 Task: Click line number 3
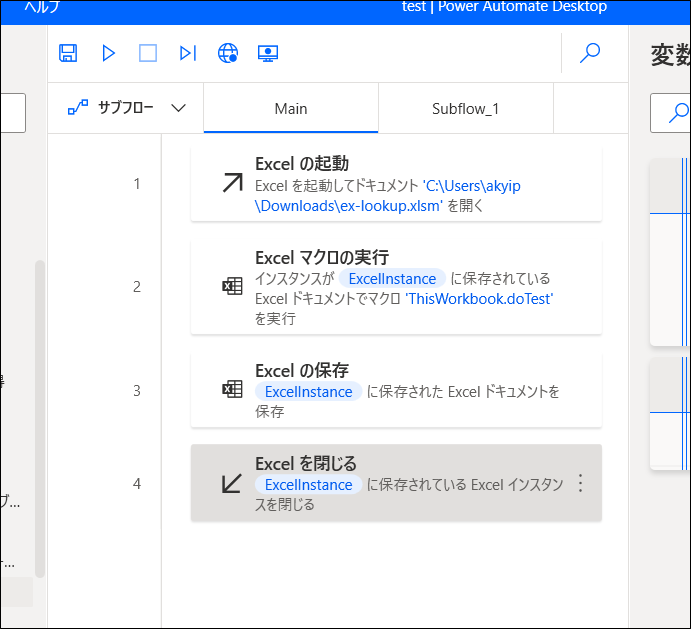pos(137,391)
